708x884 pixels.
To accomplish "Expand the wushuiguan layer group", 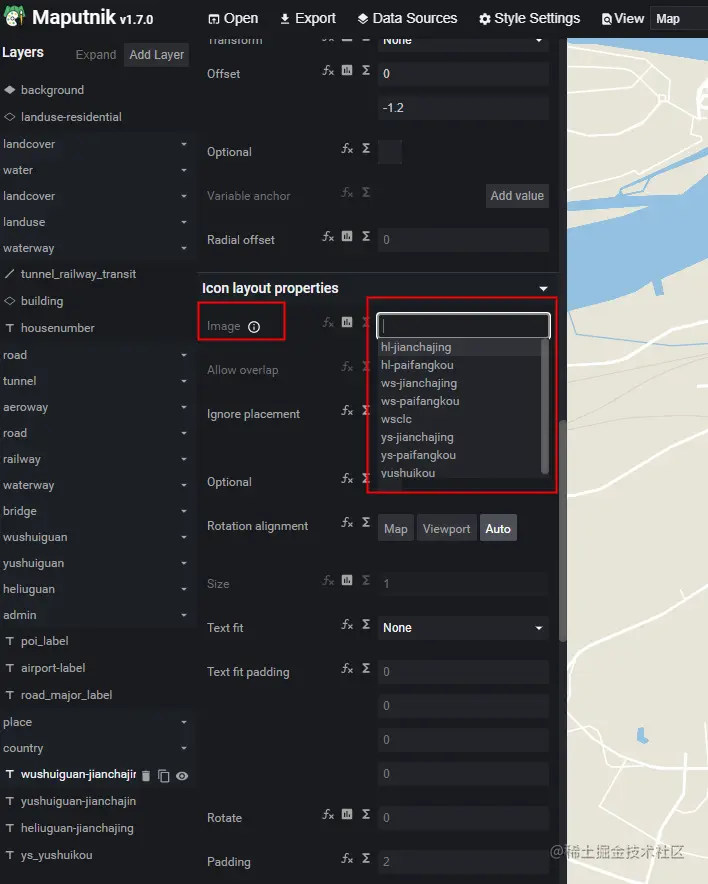I will (x=184, y=537).
